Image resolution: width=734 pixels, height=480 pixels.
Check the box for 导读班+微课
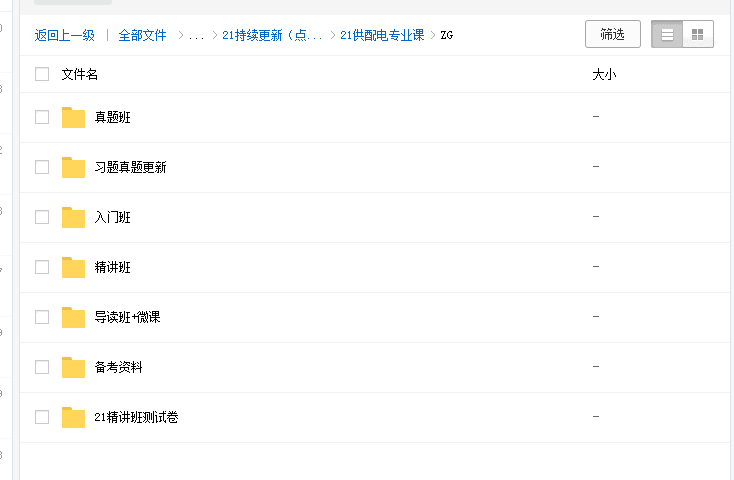tap(42, 317)
